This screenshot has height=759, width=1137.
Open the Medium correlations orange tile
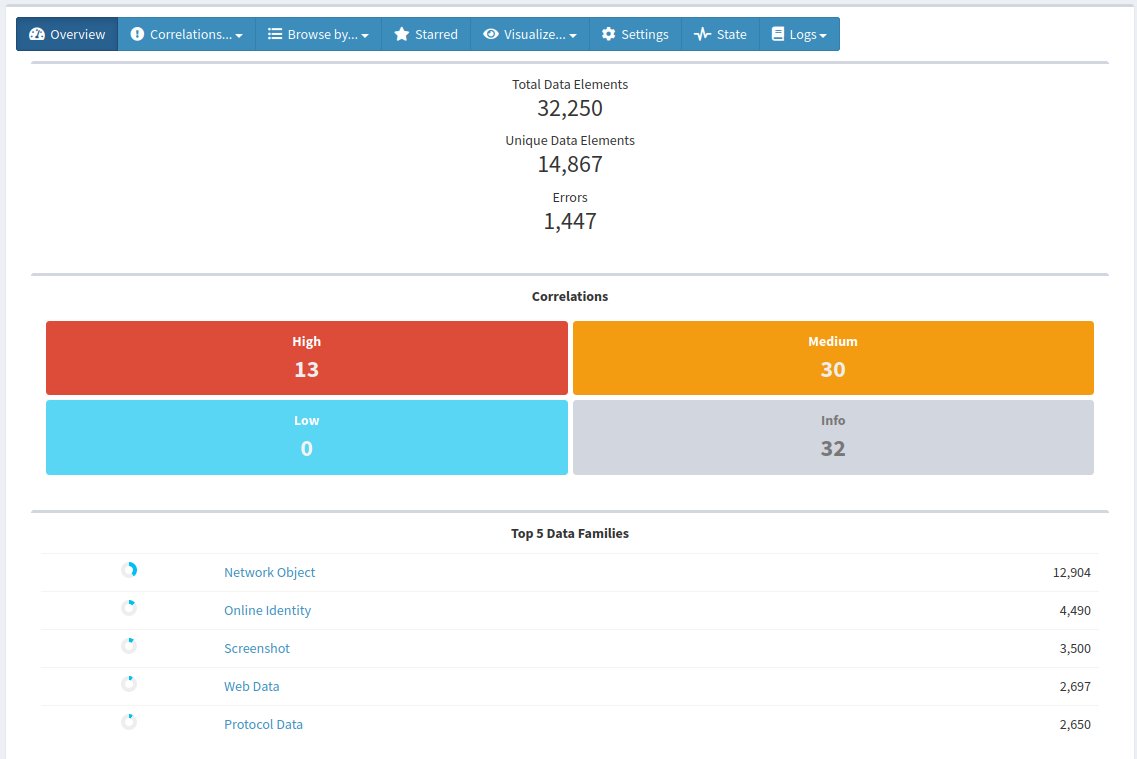click(833, 358)
